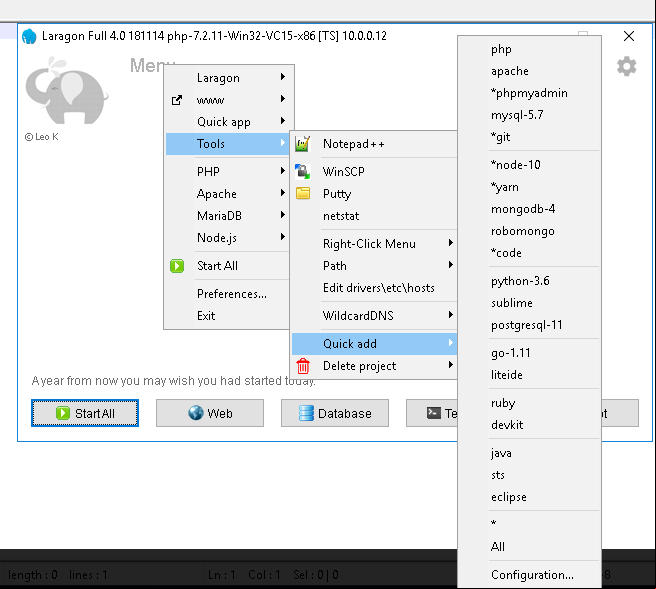Choose *node-10 from Quick add
Image resolution: width=656 pixels, height=589 pixels.
point(530,165)
